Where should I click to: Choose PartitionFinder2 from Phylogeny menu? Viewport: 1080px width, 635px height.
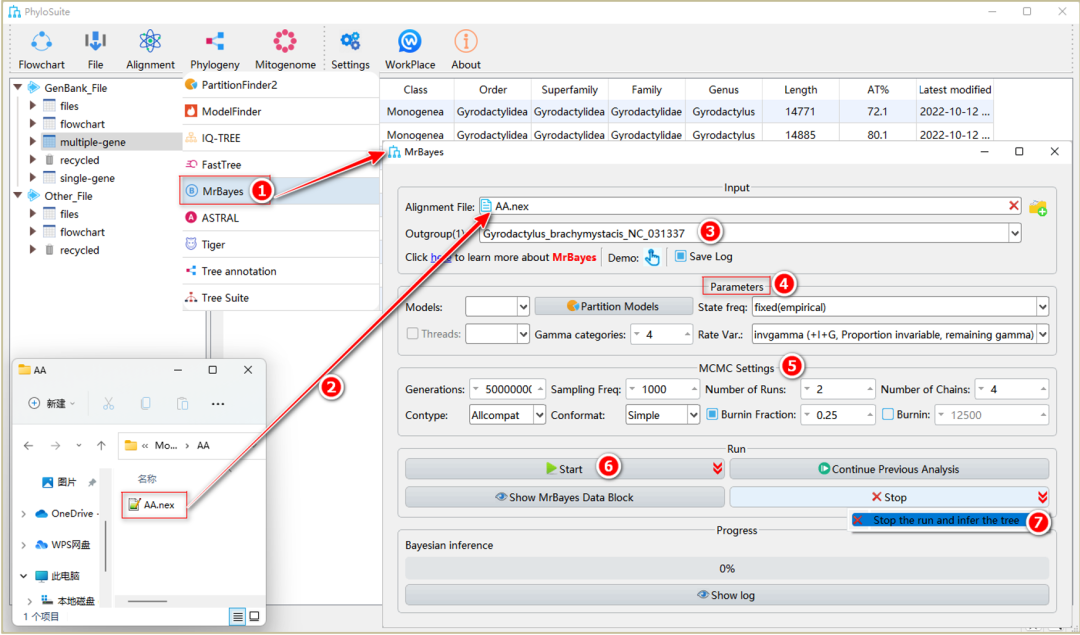(281, 85)
